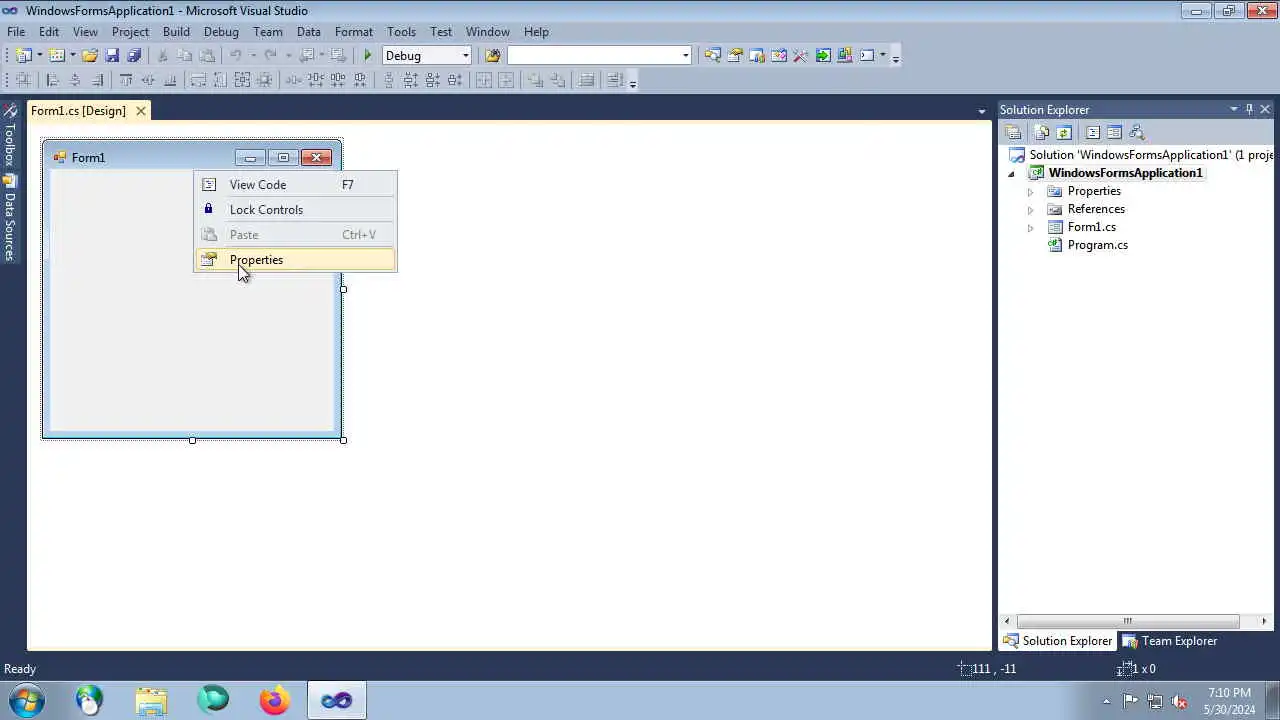Click the Find in Files toolbar icon

[x=492, y=56]
